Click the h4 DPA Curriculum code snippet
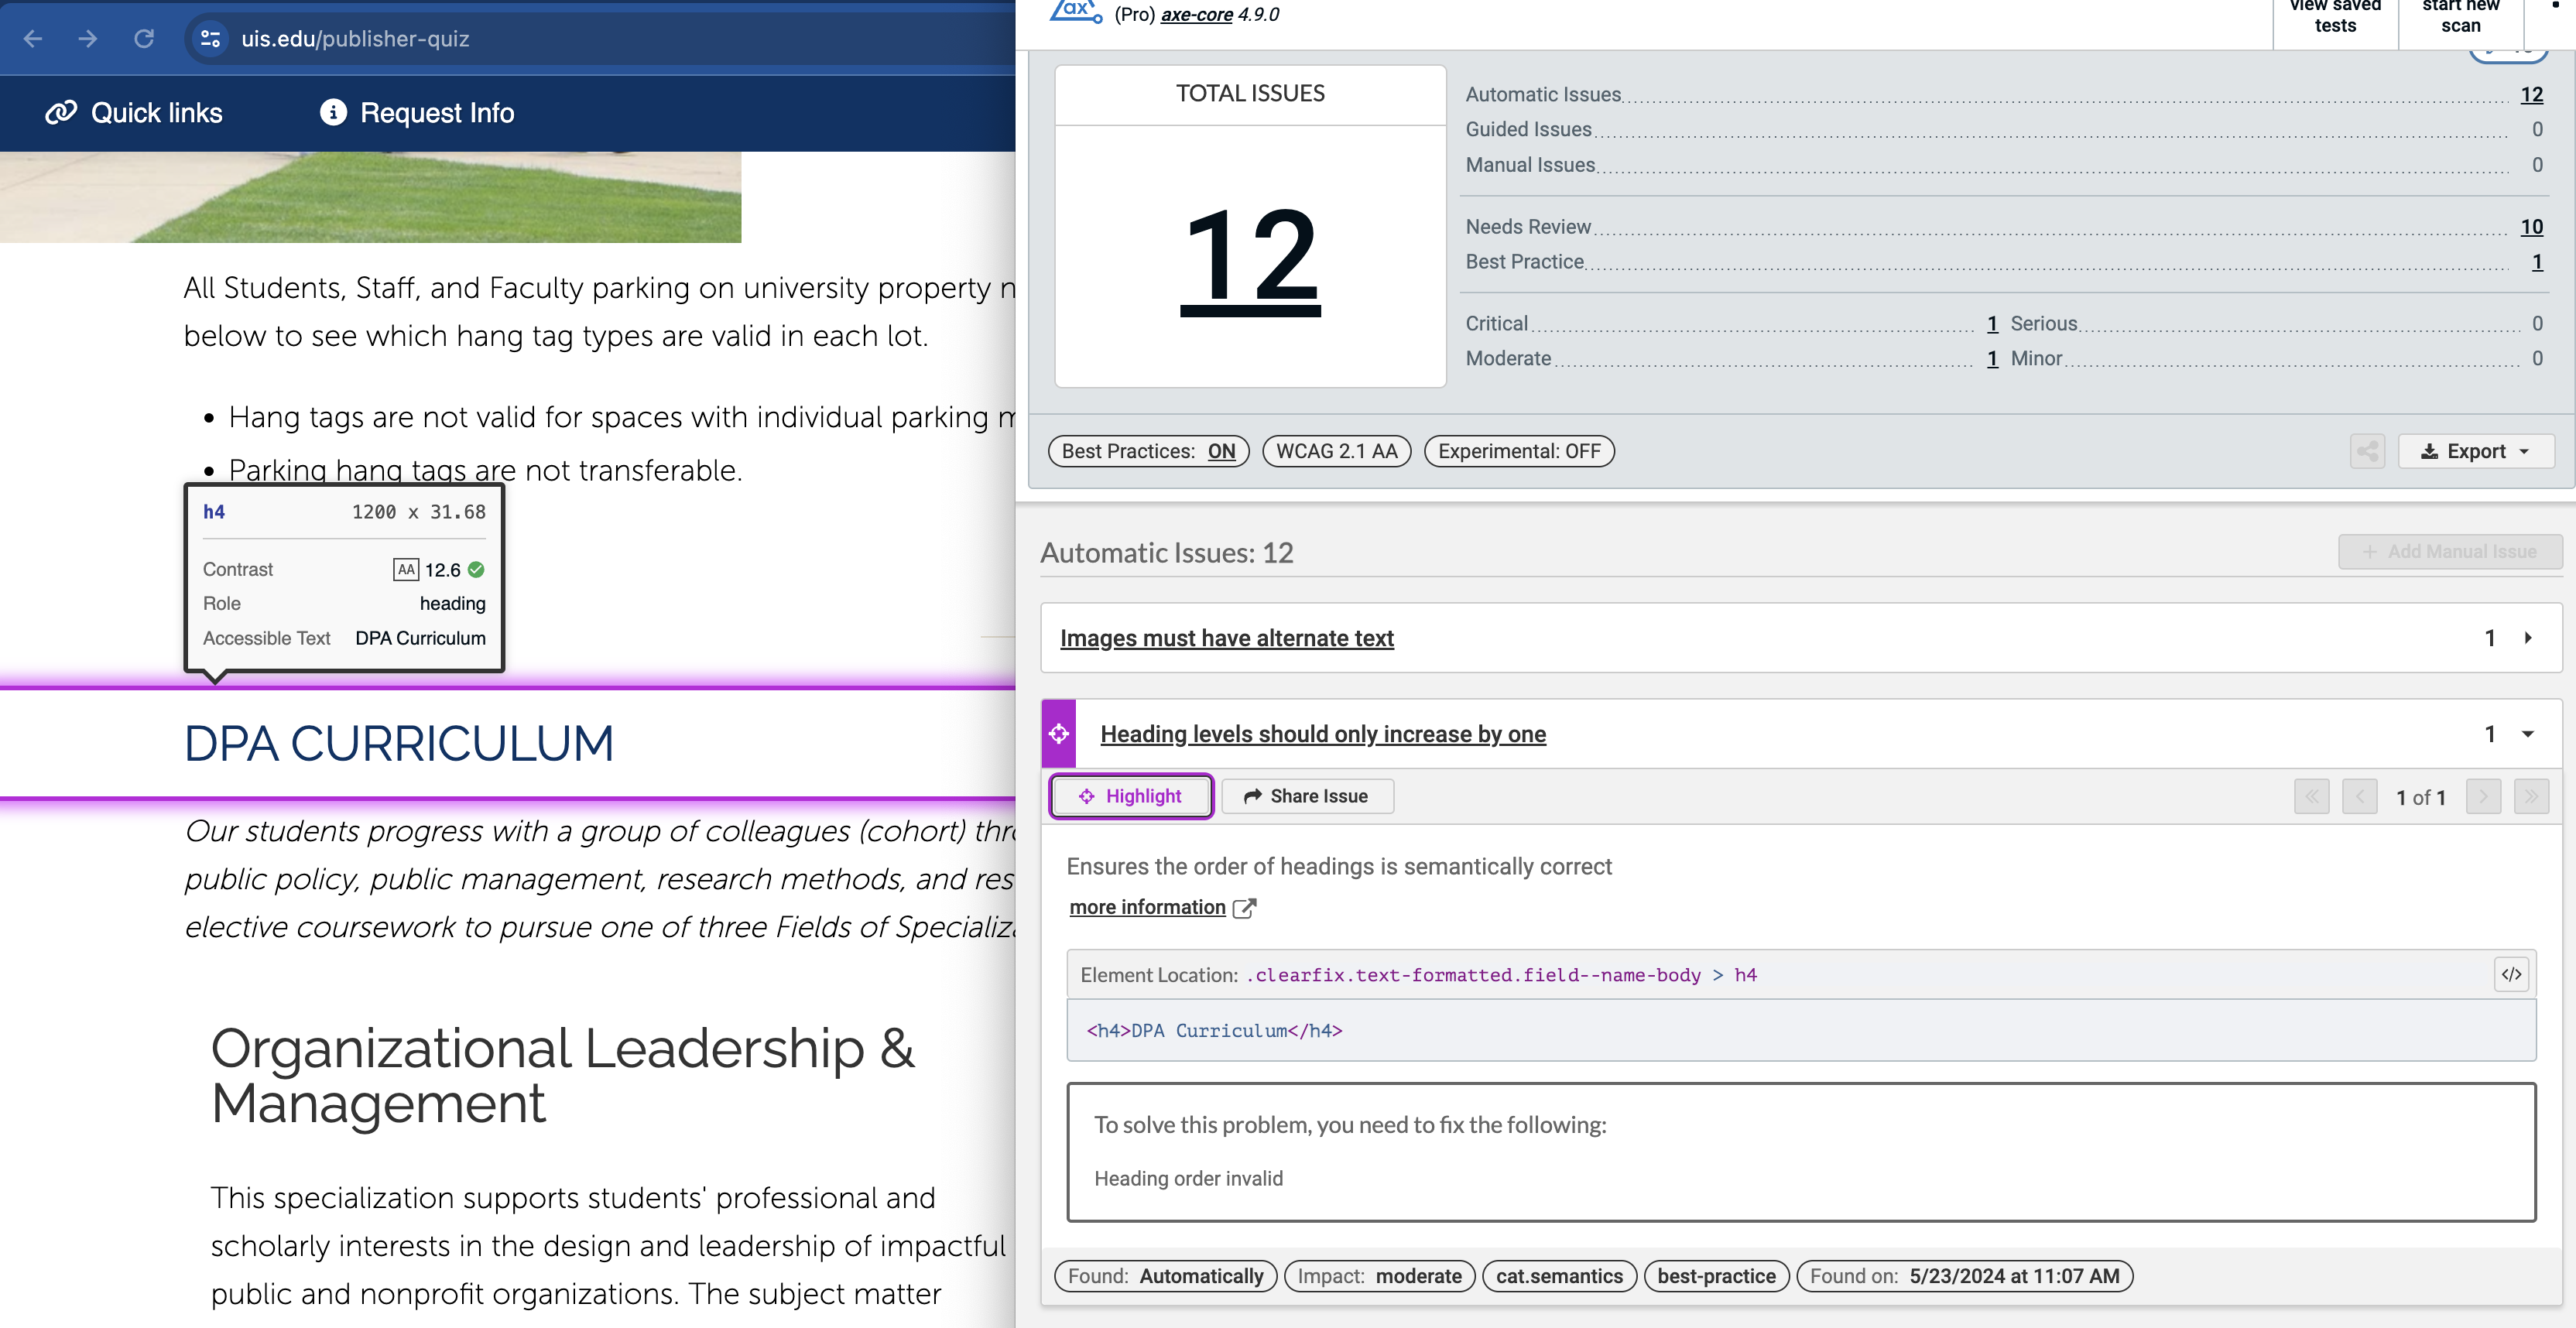 coord(1214,1030)
